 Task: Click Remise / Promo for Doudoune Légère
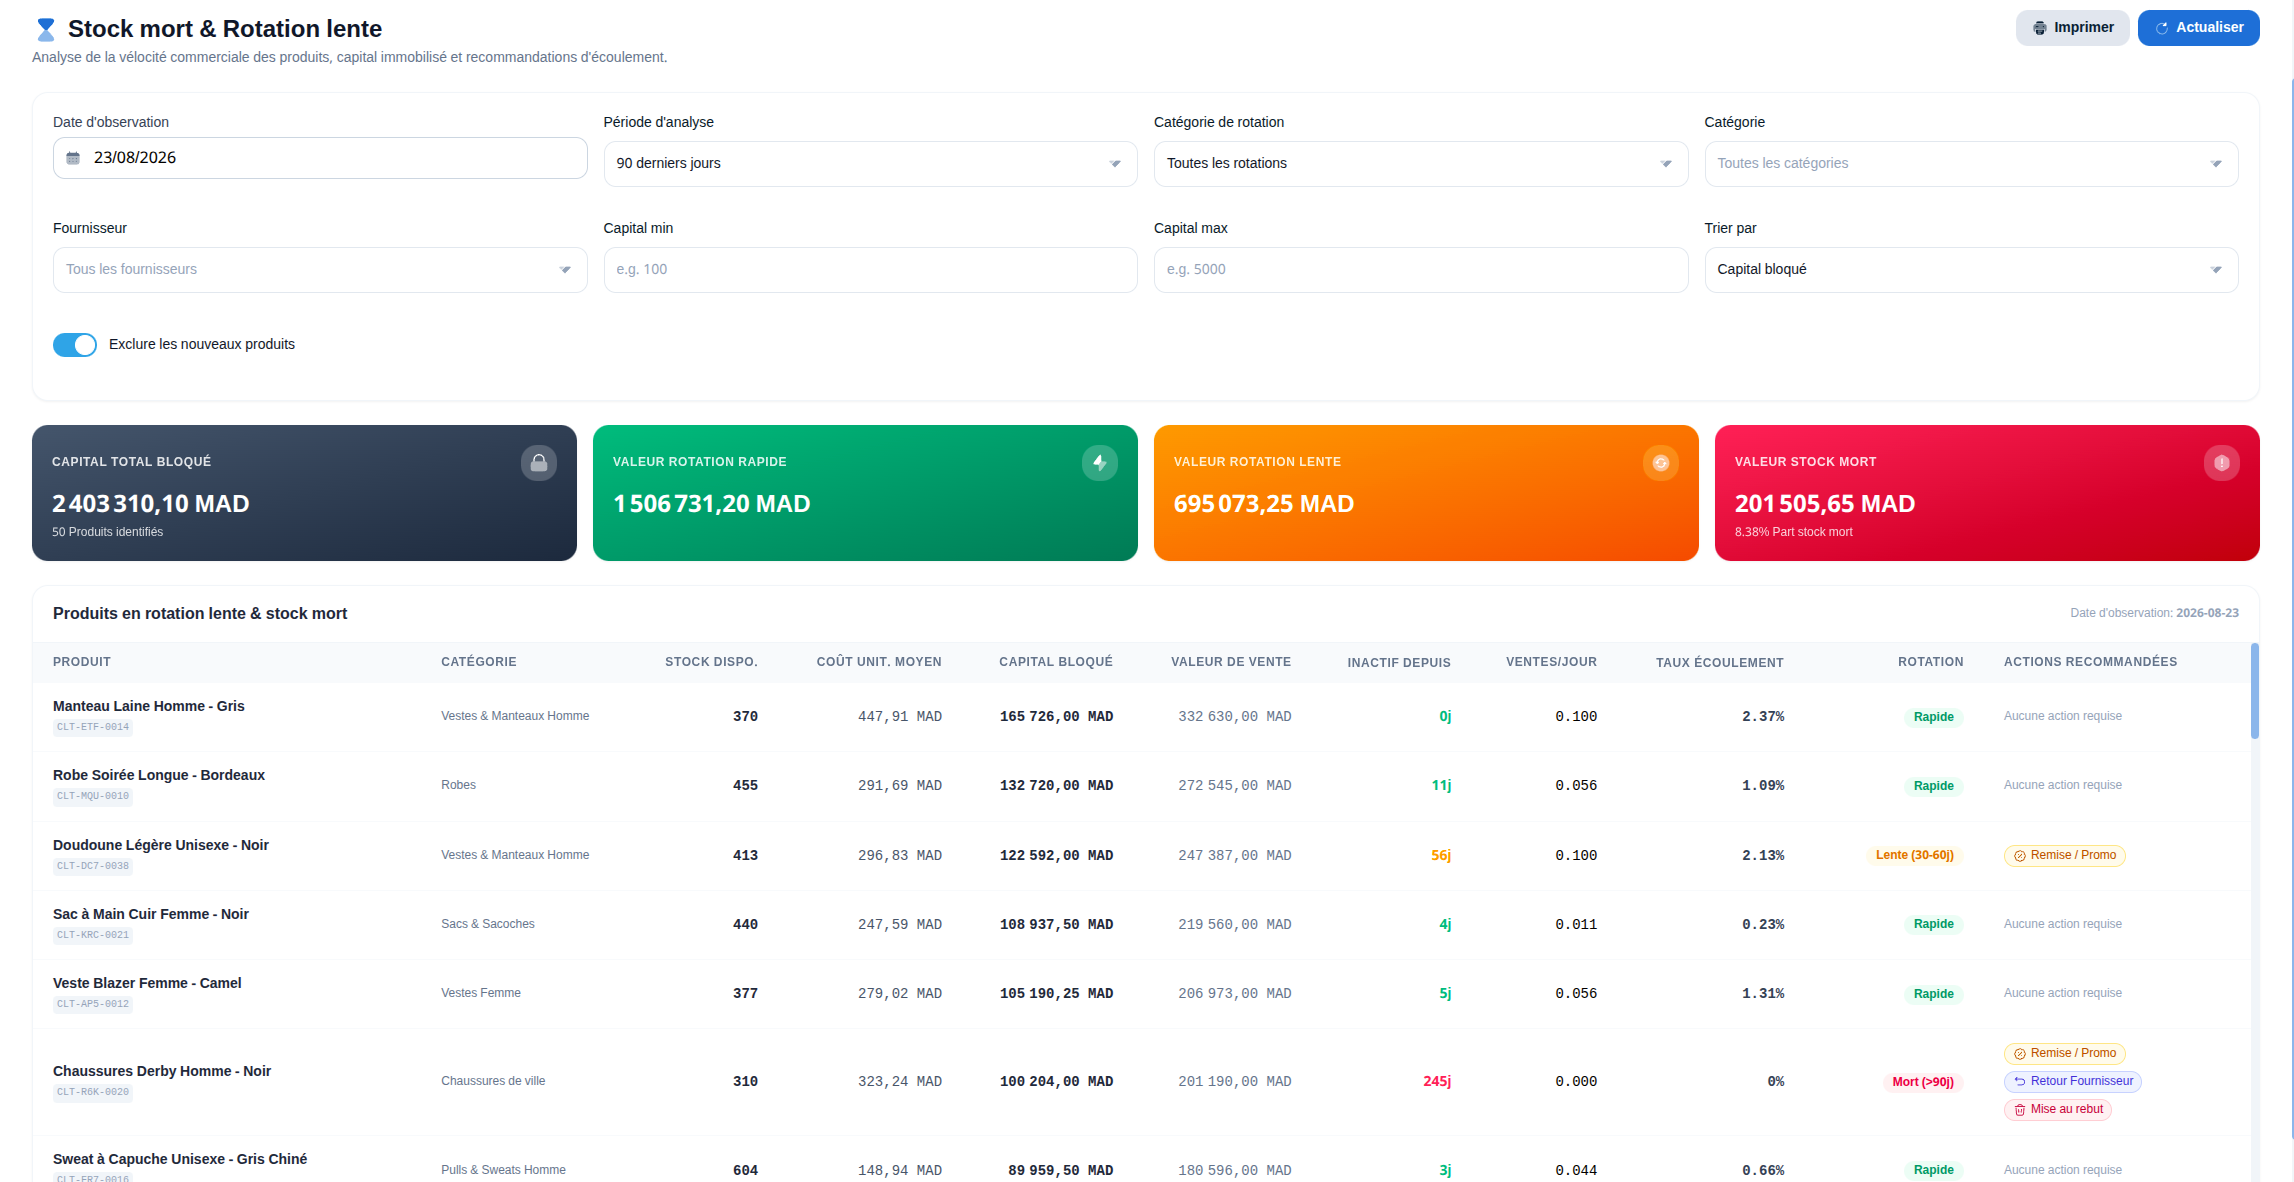pyautogui.click(x=2064, y=856)
